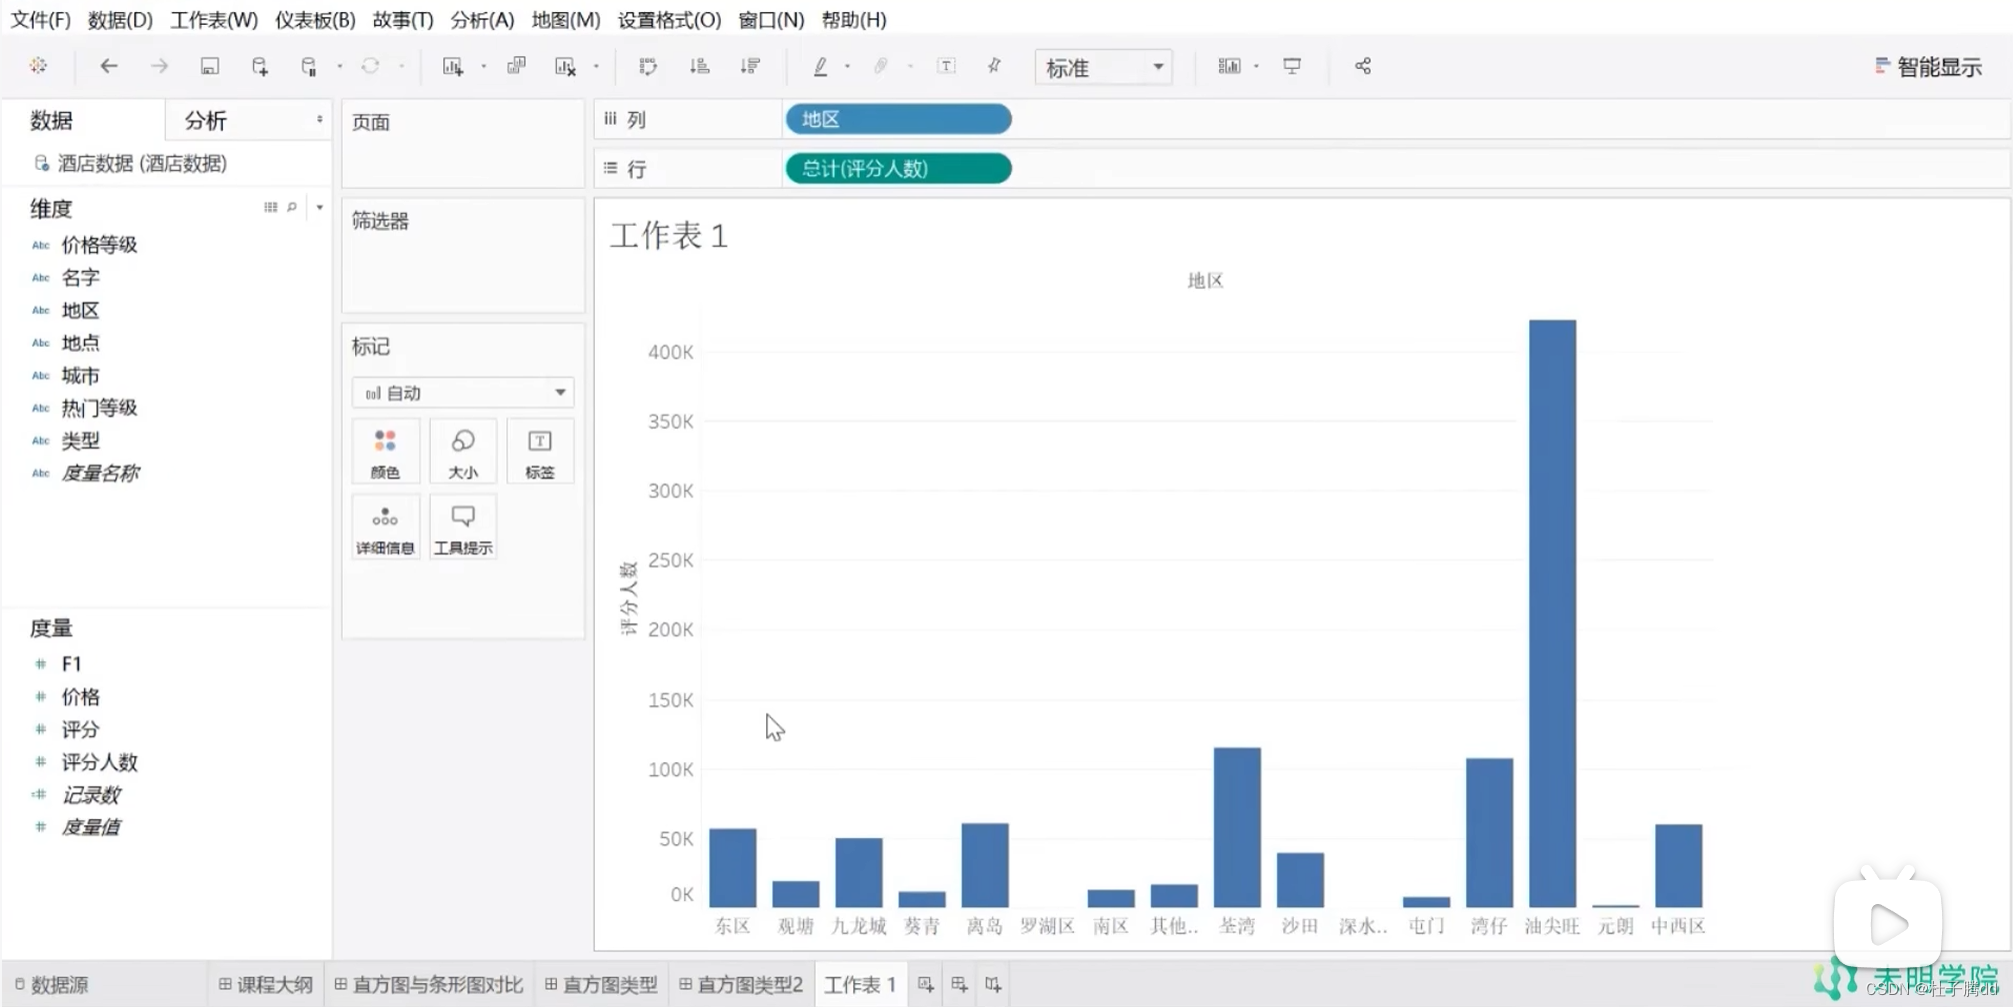The image size is (2013, 1007).
Task: Open dropdown next to new worksheet icon
Action: click(484, 66)
